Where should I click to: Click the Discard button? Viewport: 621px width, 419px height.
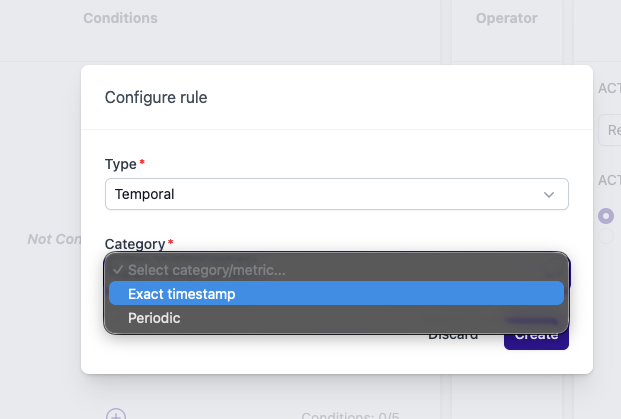pos(453,335)
